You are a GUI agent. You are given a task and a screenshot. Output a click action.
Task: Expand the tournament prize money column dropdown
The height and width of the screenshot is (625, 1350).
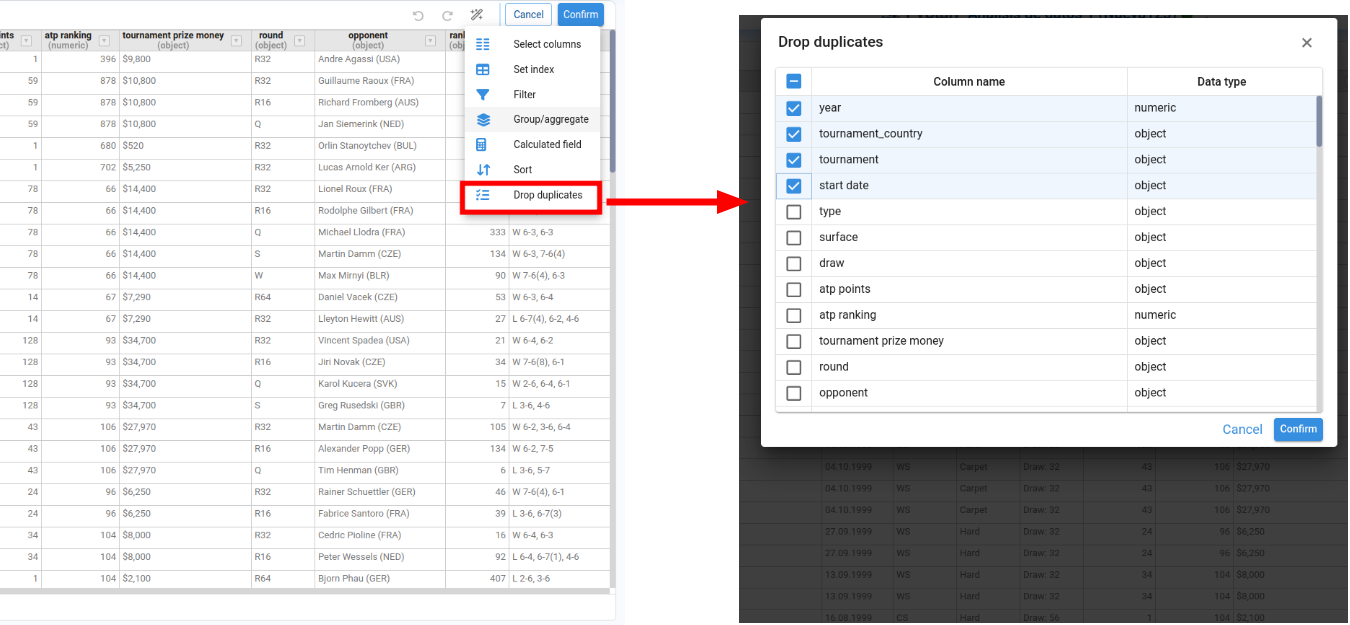coord(236,41)
